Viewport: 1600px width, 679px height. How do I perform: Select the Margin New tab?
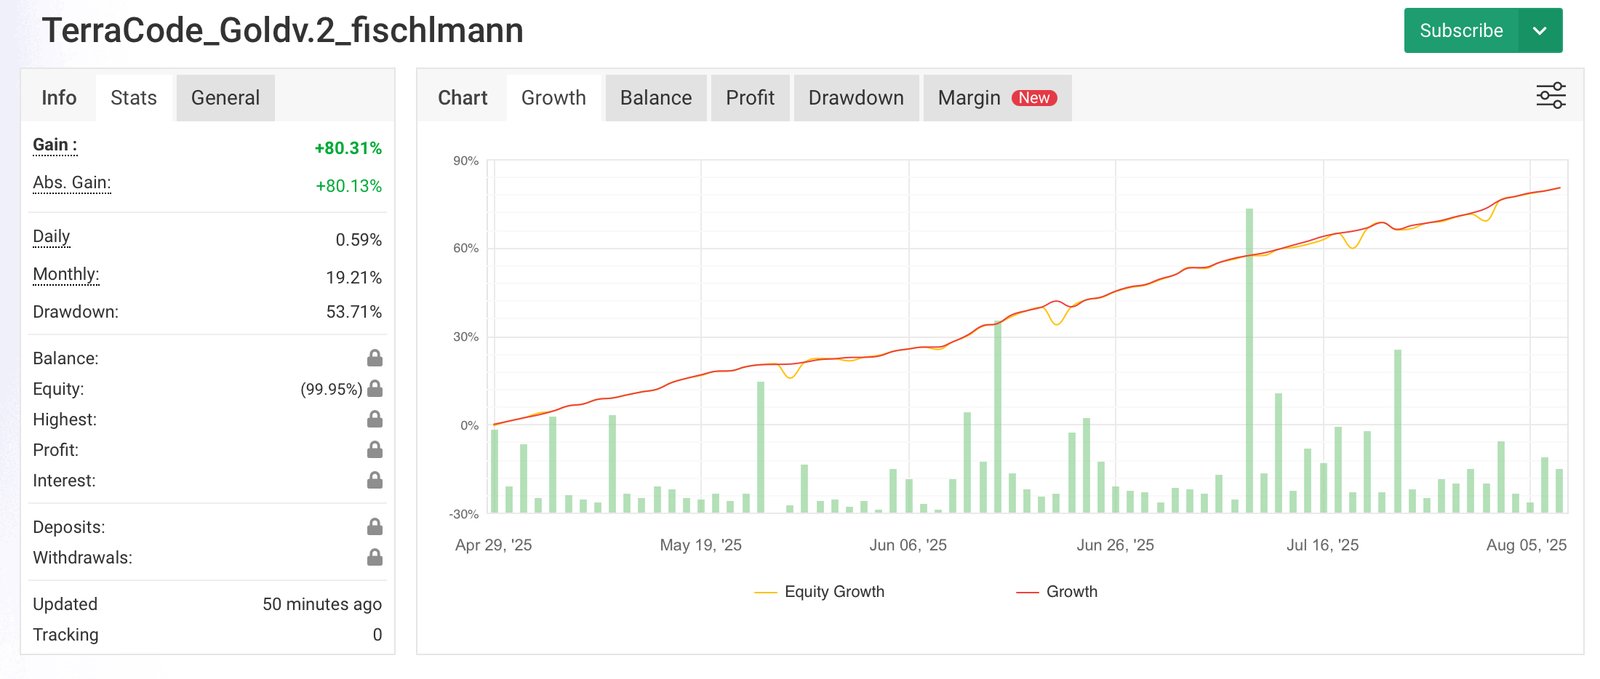pos(996,98)
